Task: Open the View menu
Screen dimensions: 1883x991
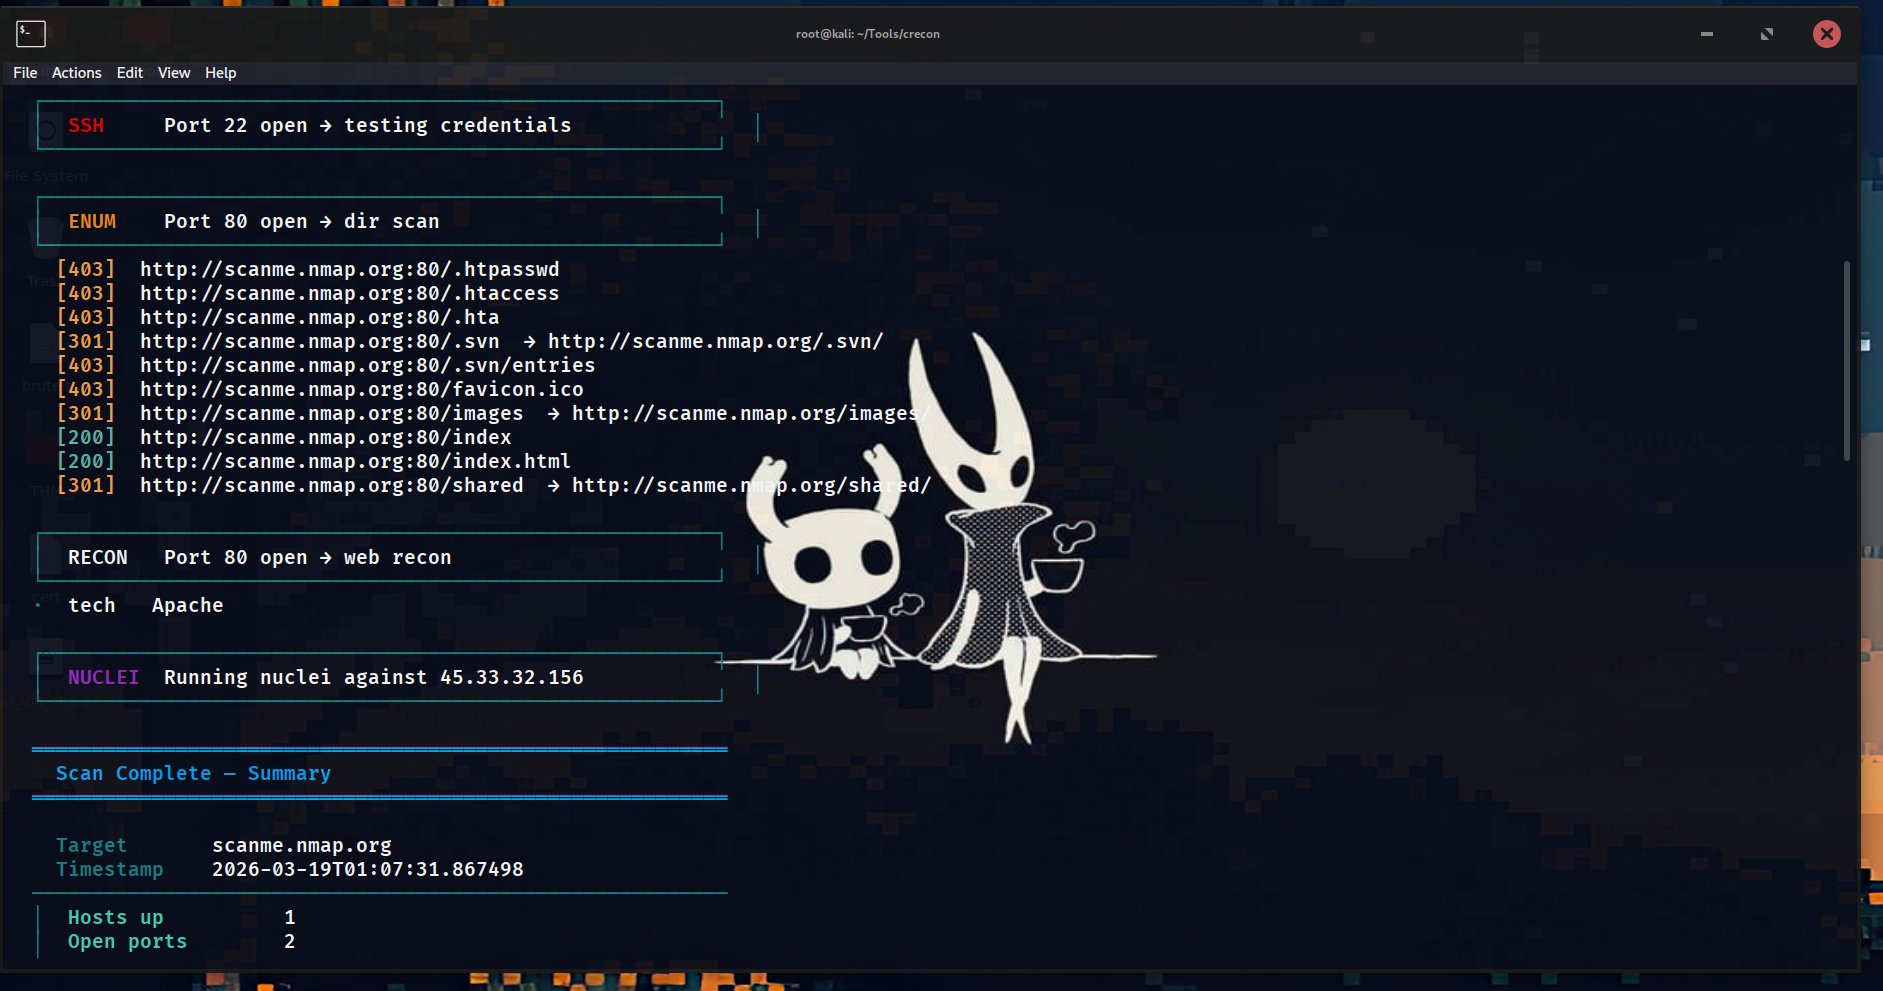Action: click(174, 72)
